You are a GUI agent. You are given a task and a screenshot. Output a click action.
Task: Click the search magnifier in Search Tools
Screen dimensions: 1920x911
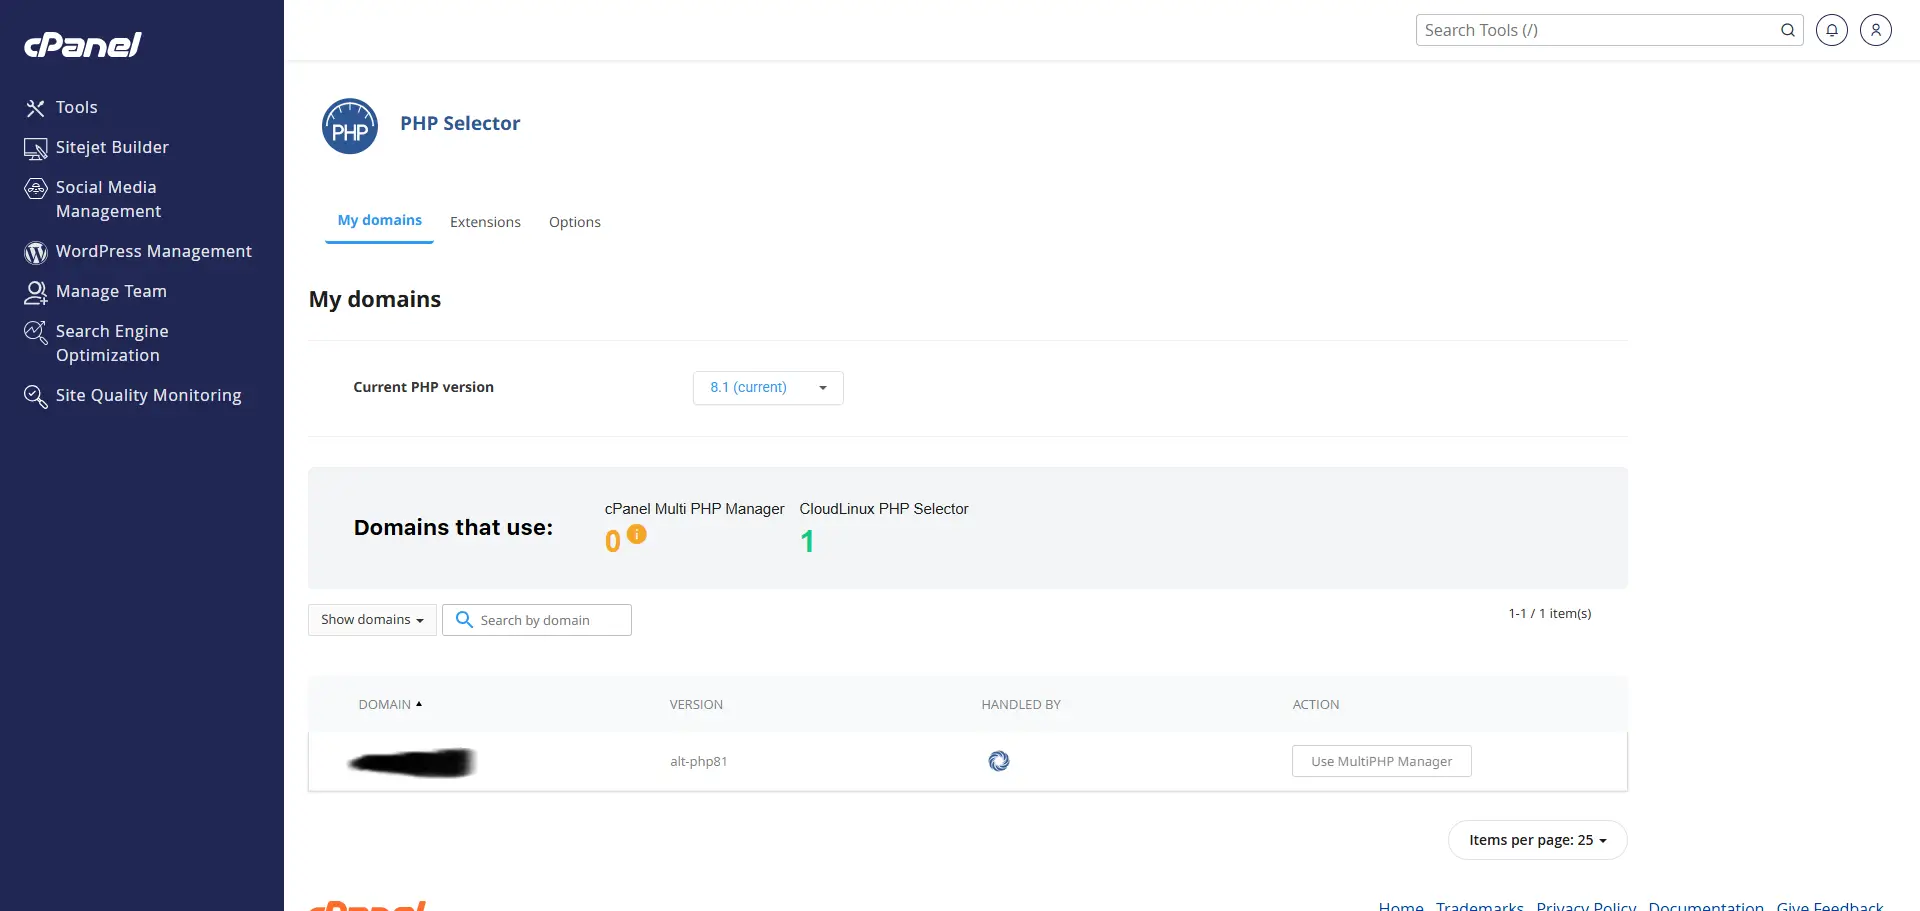click(x=1787, y=30)
